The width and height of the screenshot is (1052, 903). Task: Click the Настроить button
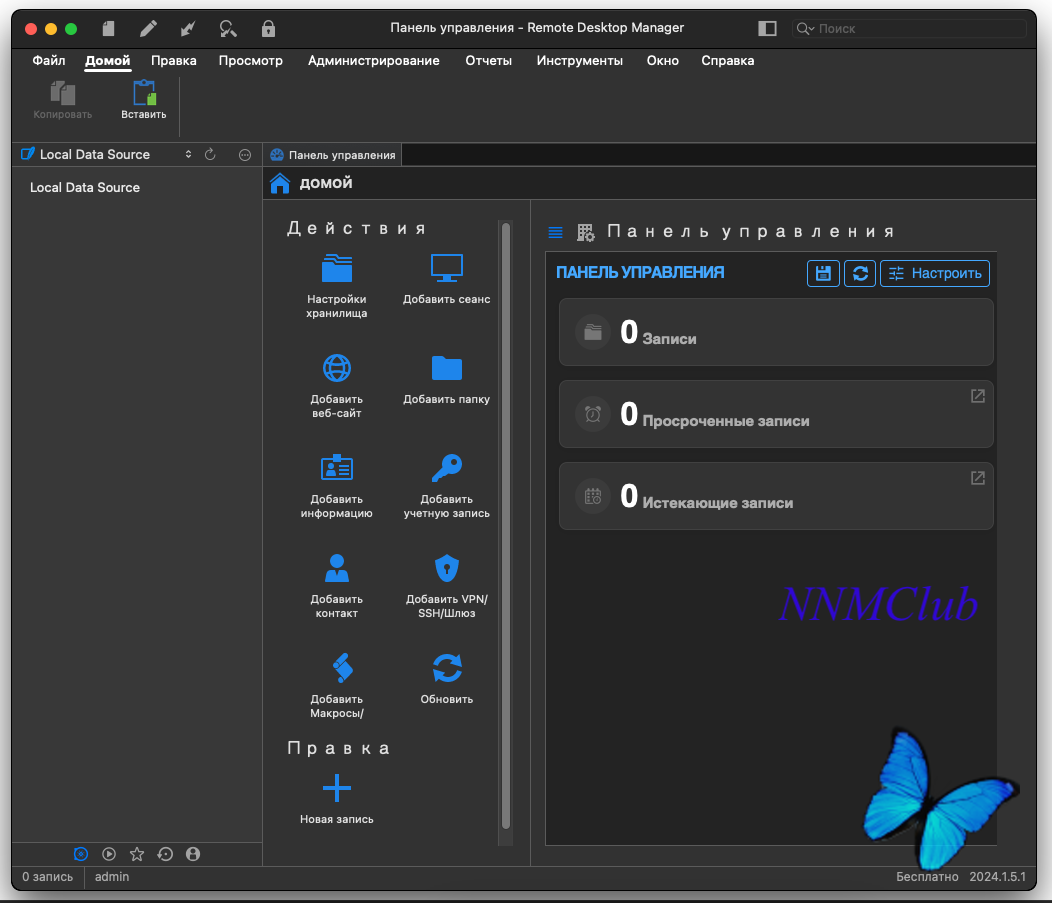[x=935, y=273]
